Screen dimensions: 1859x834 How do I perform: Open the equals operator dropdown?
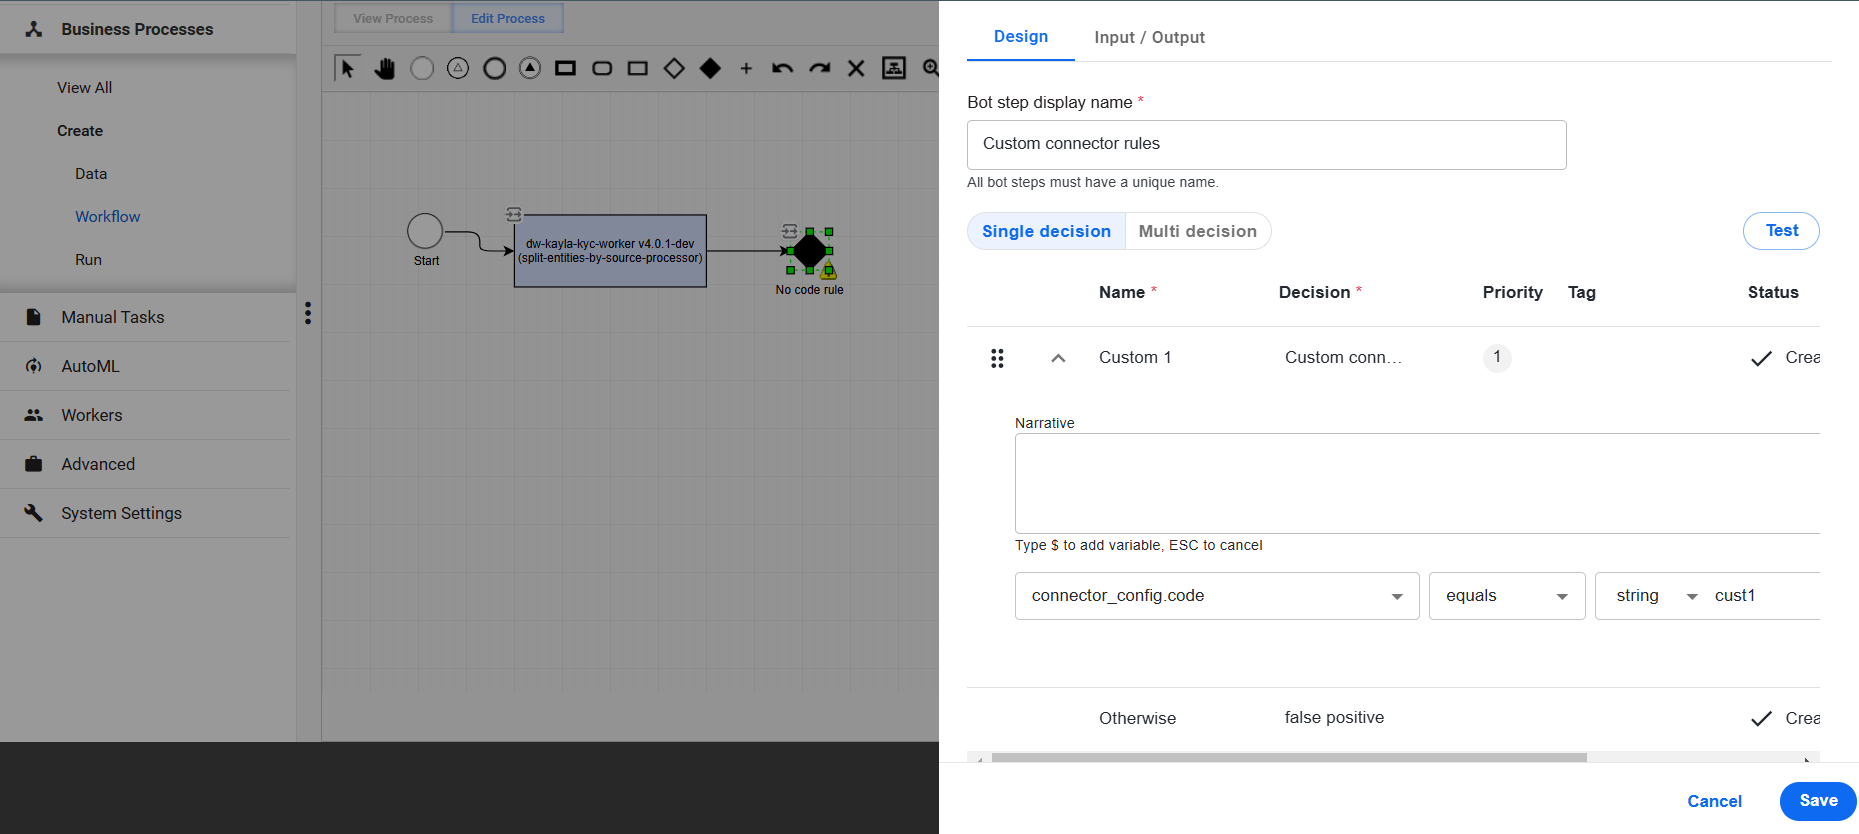1507,596
